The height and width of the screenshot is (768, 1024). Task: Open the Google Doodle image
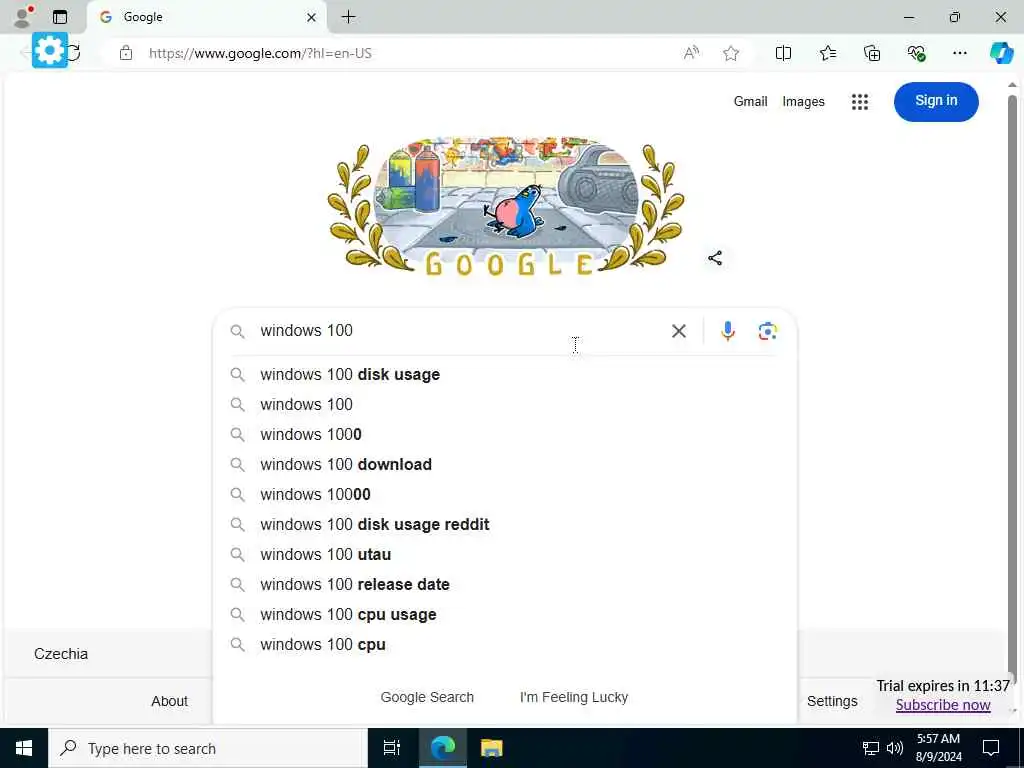[506, 206]
